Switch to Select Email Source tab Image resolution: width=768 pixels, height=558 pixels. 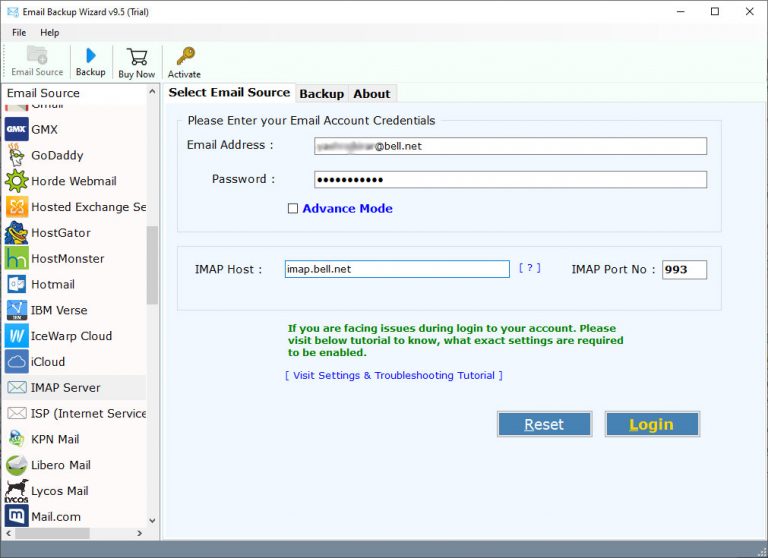[229, 93]
